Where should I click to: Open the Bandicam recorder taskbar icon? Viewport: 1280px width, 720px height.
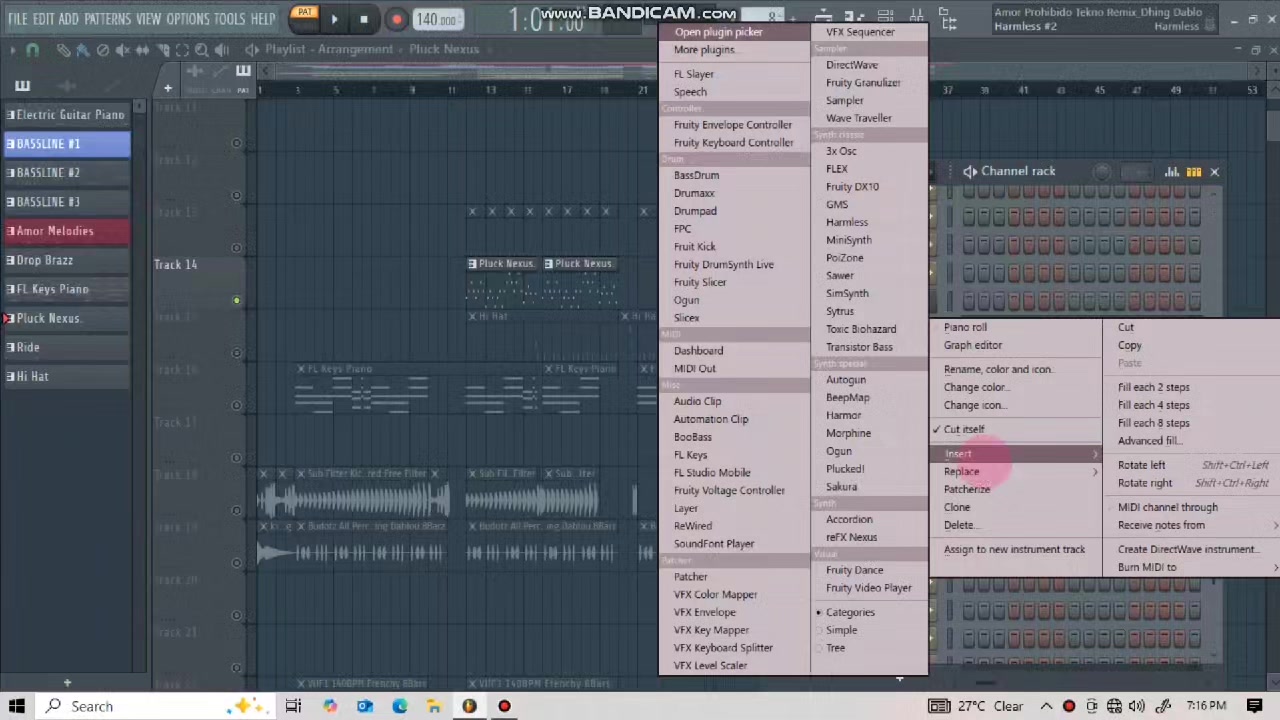(504, 706)
